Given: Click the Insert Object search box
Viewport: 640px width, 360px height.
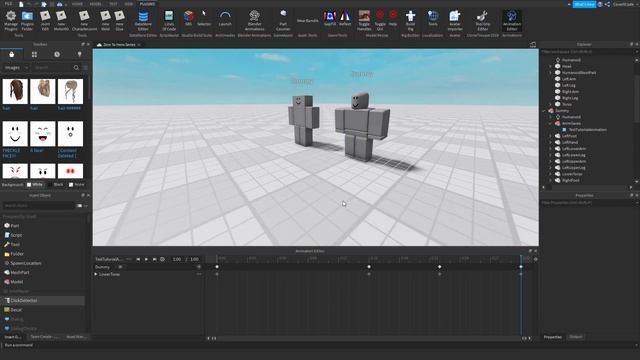Looking at the screenshot, I should pyautogui.click(x=39, y=206).
